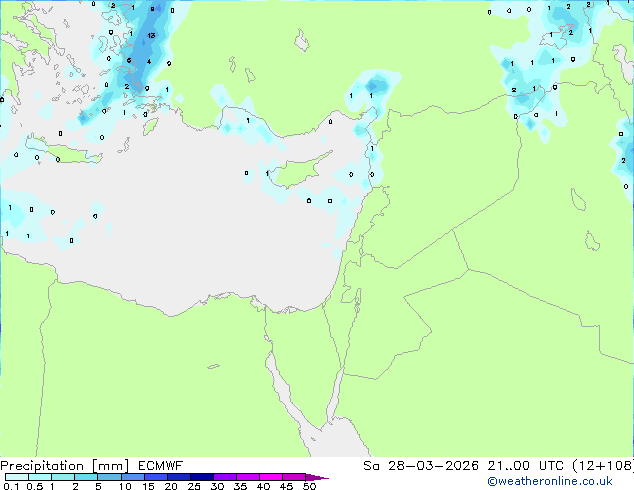Viewport: 634px width, 490px height.
Task: Click the purple legend swatch between 30 and 35
Action: 224,477
